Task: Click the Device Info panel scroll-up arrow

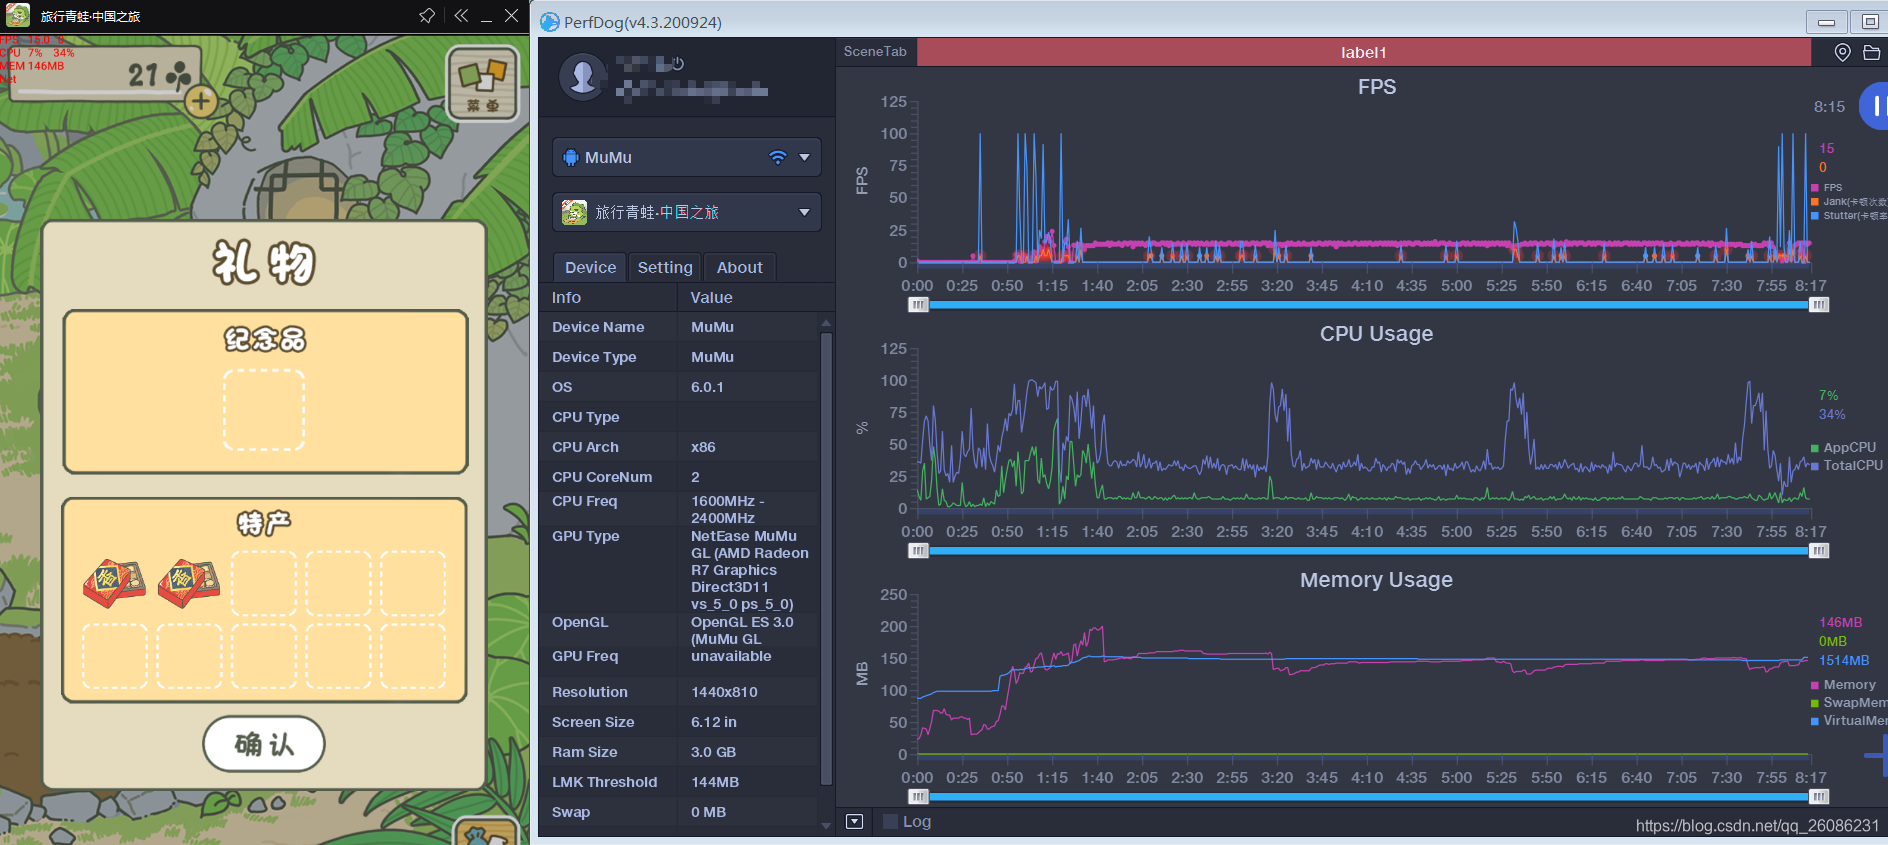Action: pyautogui.click(x=826, y=323)
